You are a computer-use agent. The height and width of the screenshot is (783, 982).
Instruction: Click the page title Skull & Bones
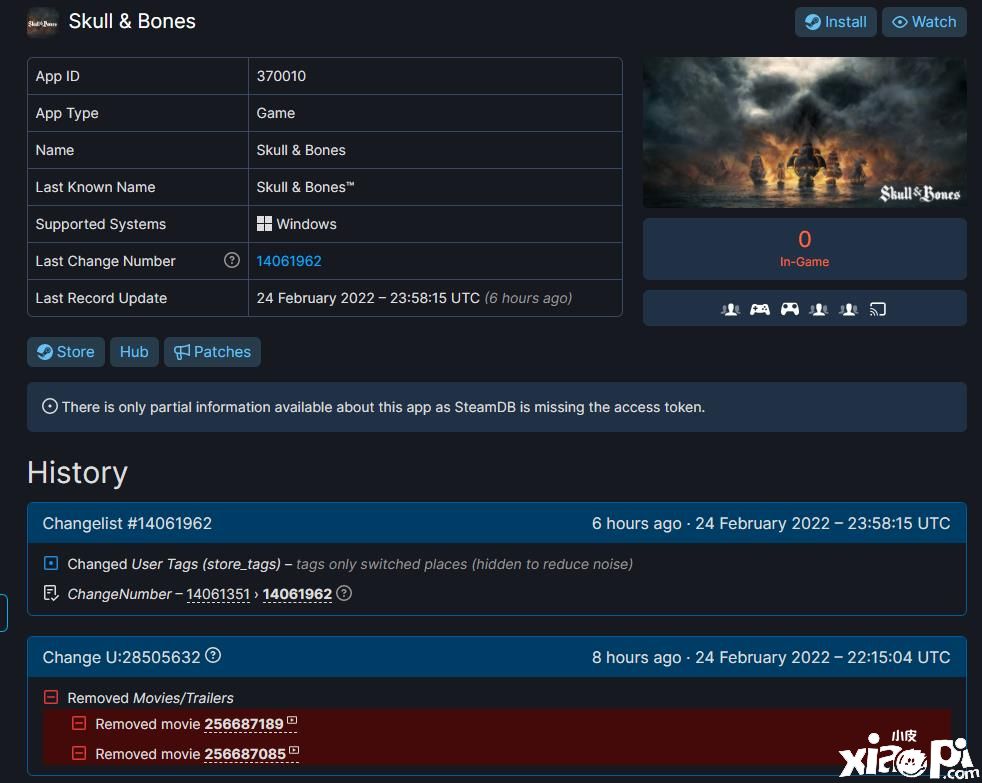tap(132, 21)
